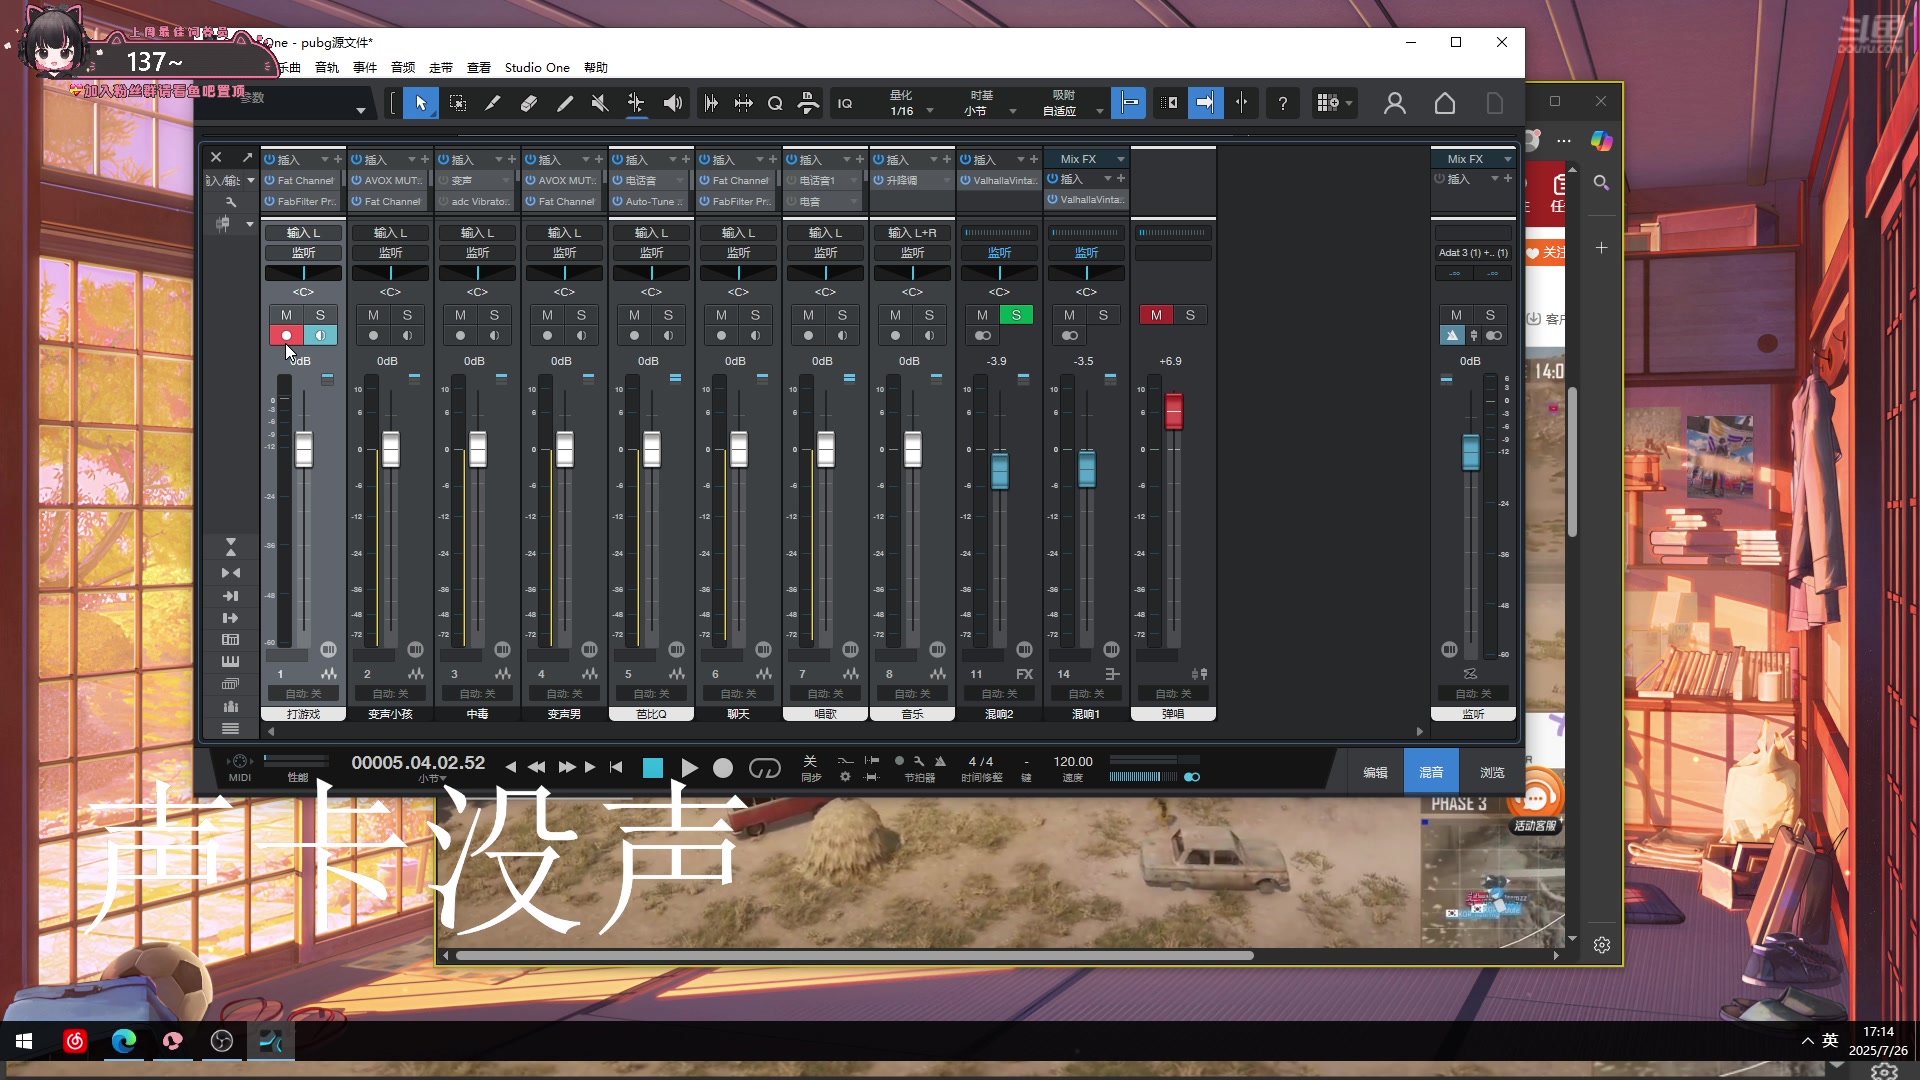Image resolution: width=1920 pixels, height=1080 pixels.
Task: Mute the 混响1 FX channel
Action: (1069, 315)
